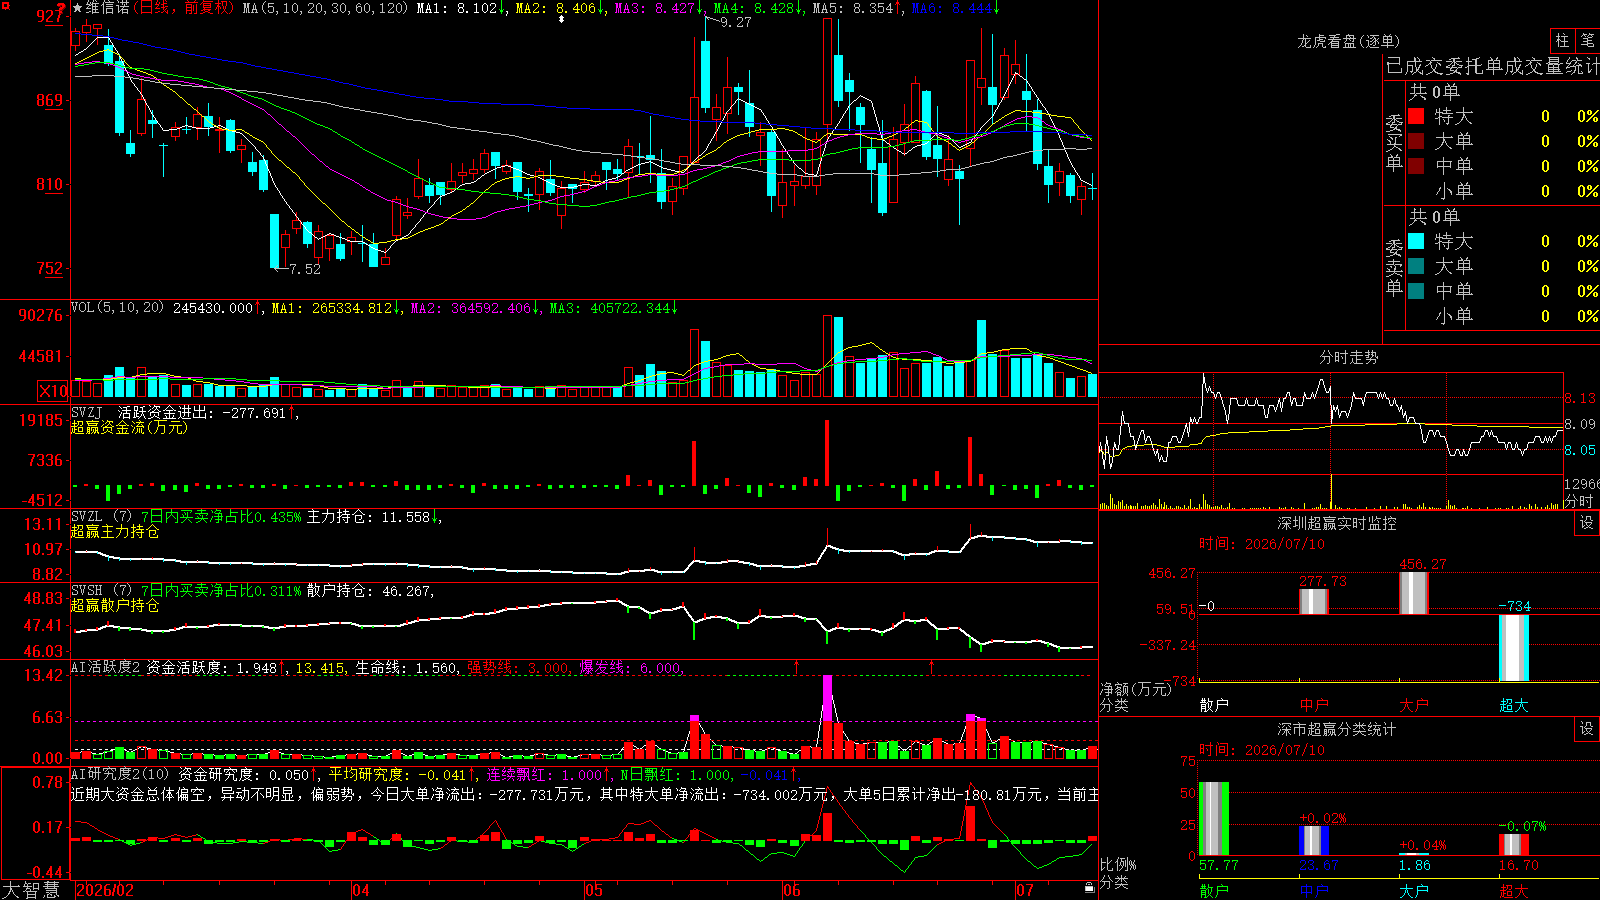Click the 深市超赢分类统计 panel title
The image size is (1600, 900).
(1337, 729)
